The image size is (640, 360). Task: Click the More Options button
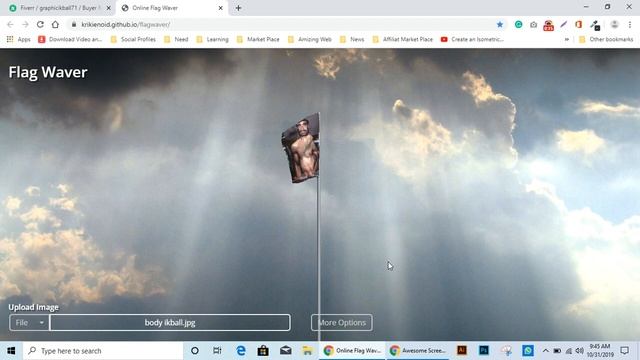tap(342, 322)
